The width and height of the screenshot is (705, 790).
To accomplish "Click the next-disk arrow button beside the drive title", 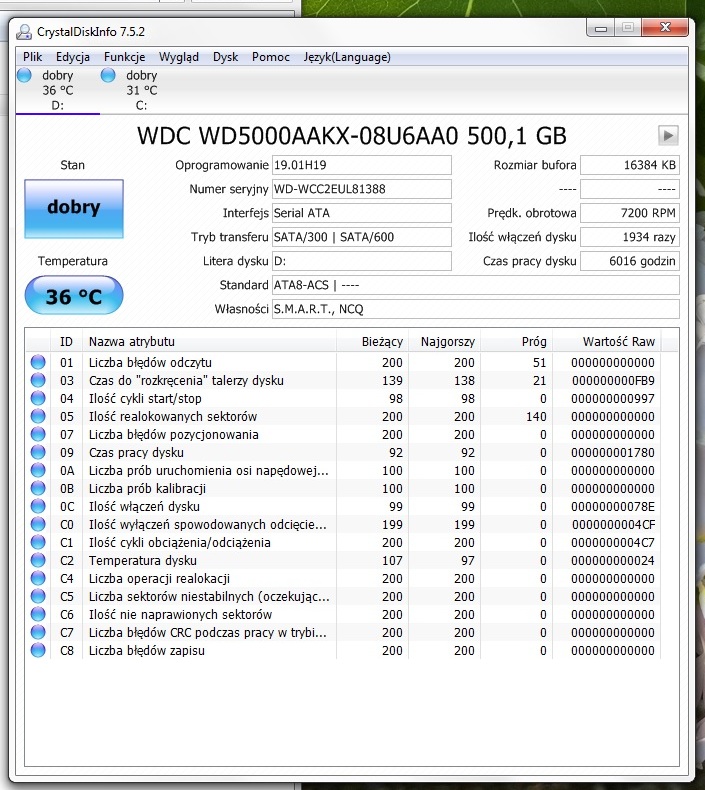I will point(668,136).
